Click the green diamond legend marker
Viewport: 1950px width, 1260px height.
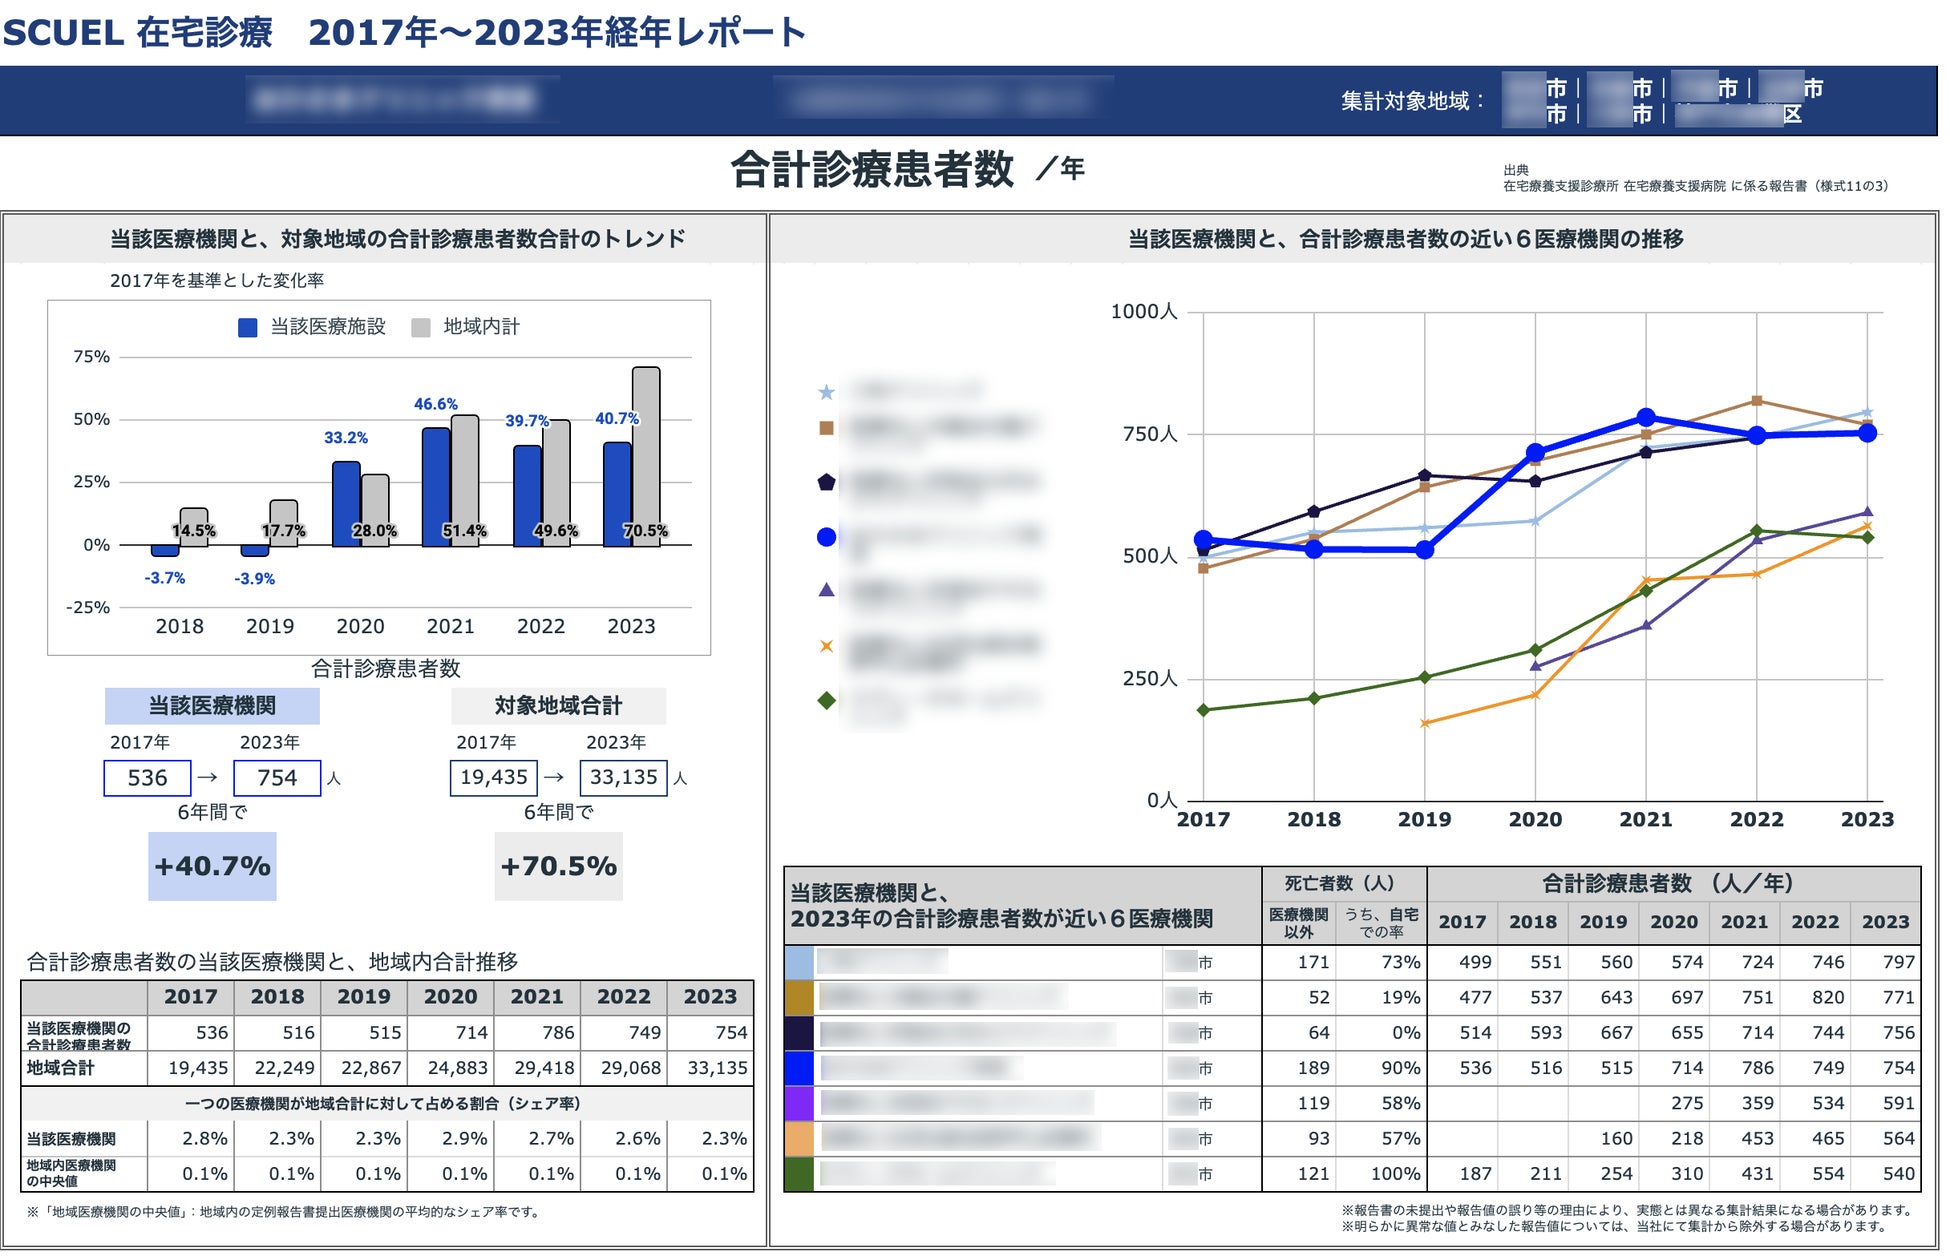coord(826,700)
